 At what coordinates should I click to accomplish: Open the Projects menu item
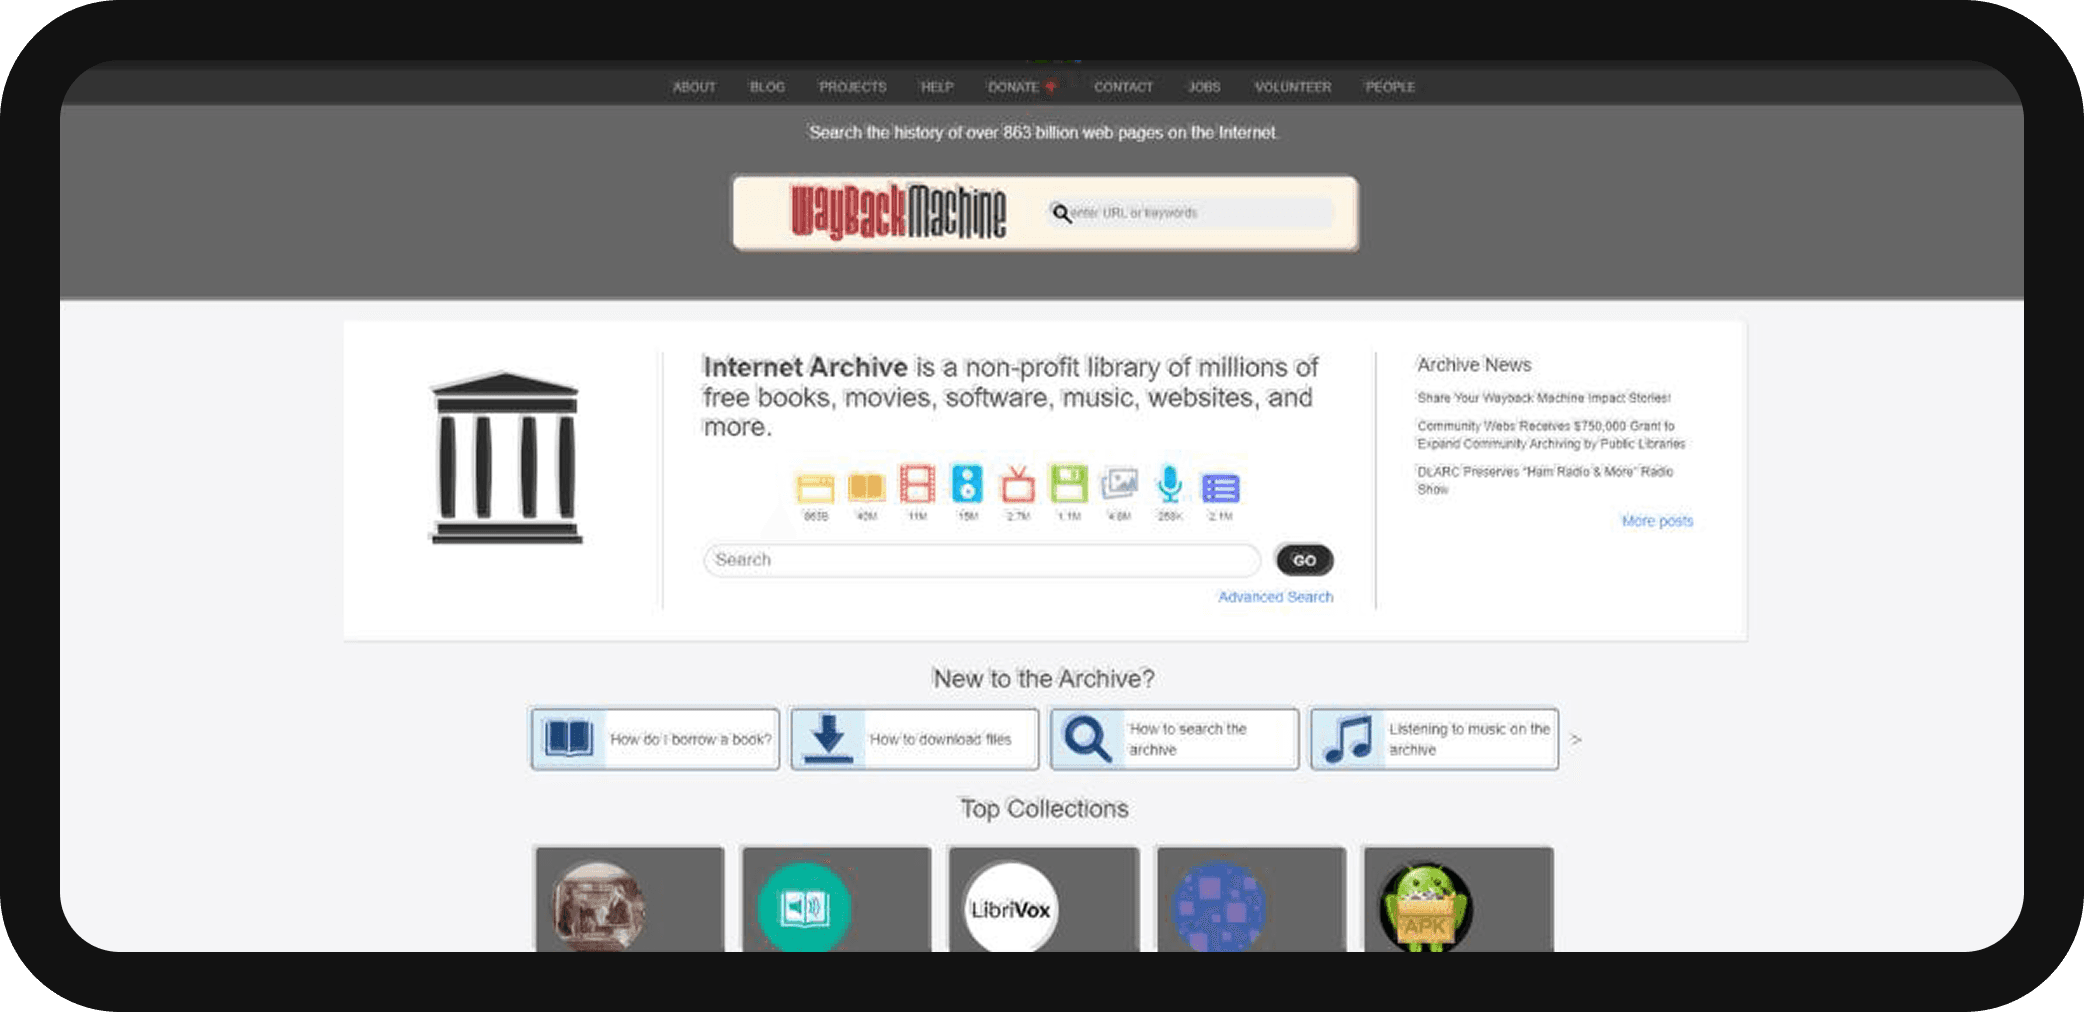tap(852, 87)
